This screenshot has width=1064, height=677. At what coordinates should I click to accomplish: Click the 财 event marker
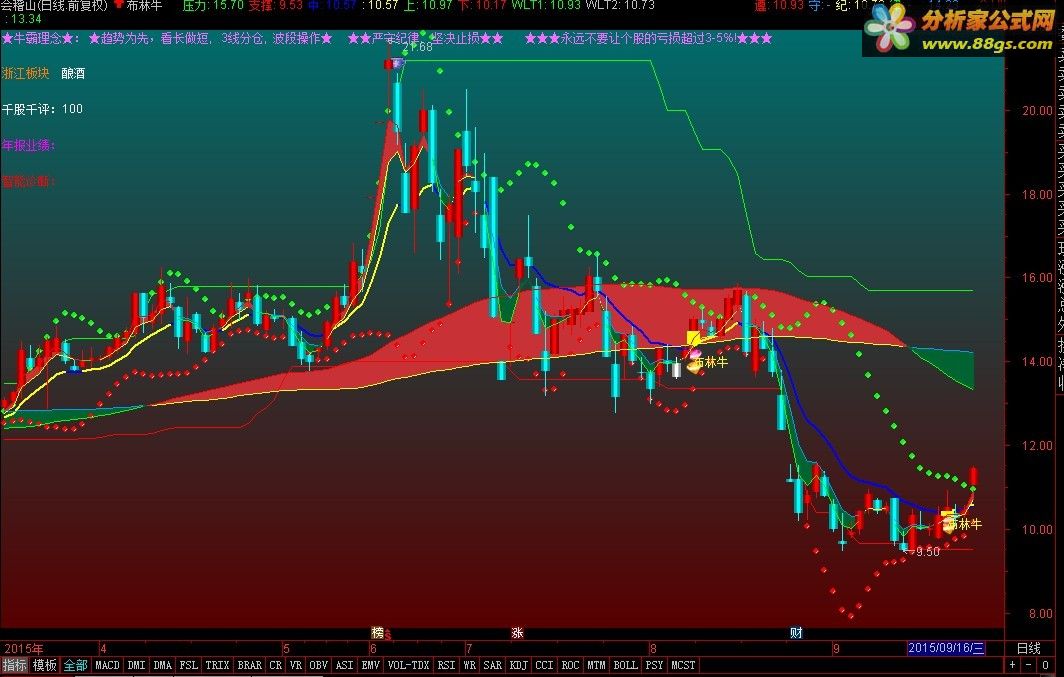(796, 633)
